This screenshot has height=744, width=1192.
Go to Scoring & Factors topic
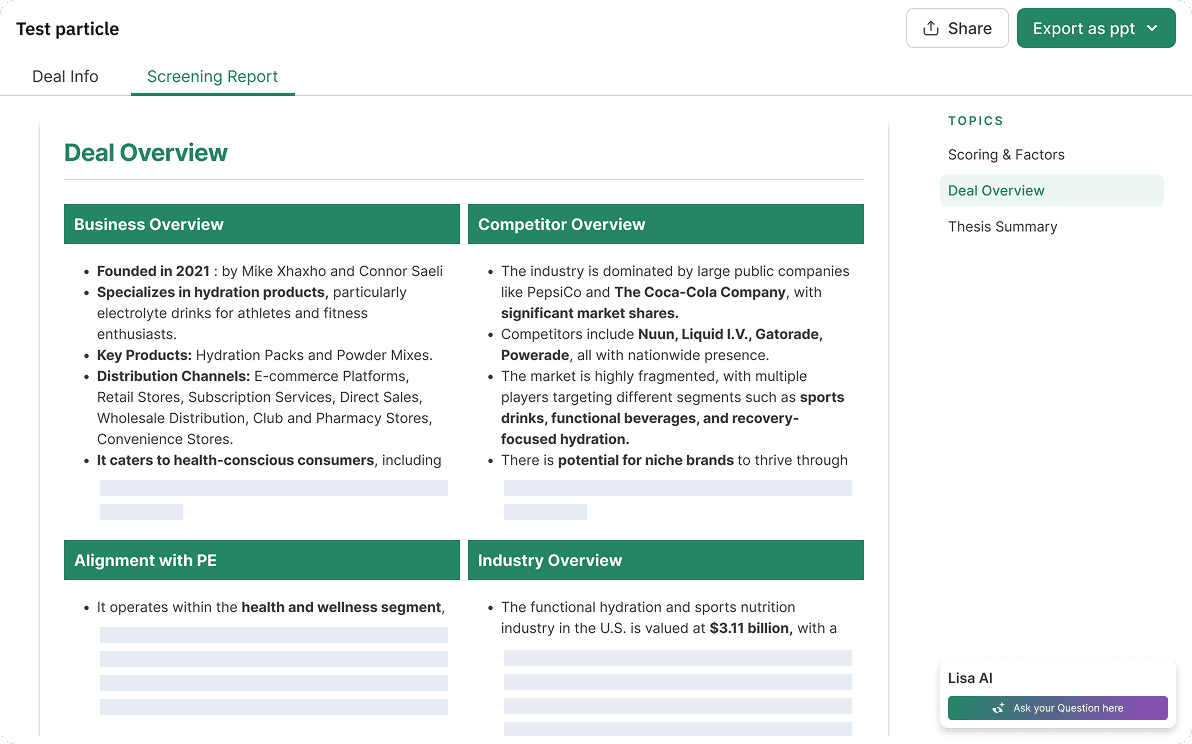click(x=1006, y=155)
